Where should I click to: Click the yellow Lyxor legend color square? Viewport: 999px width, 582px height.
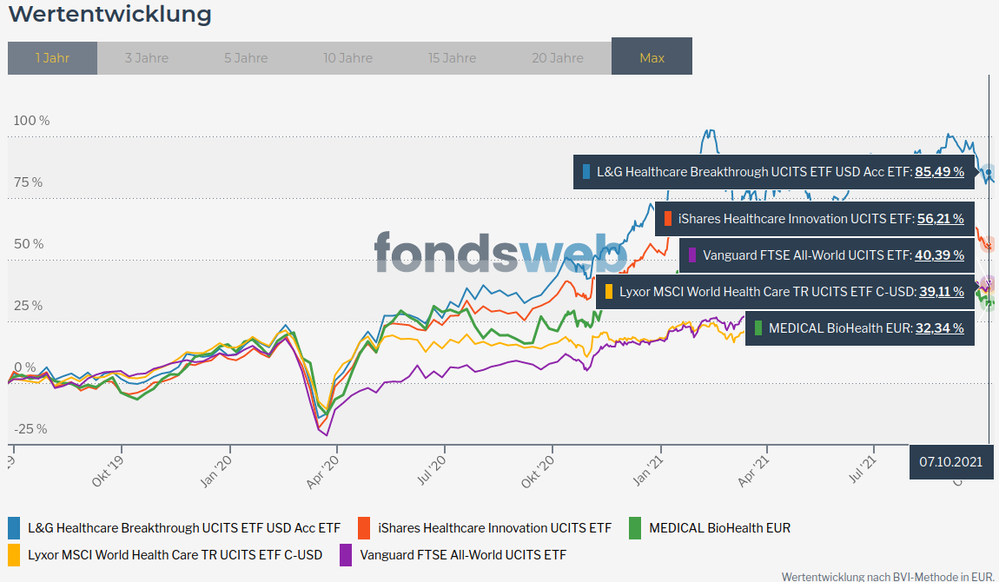[14, 554]
